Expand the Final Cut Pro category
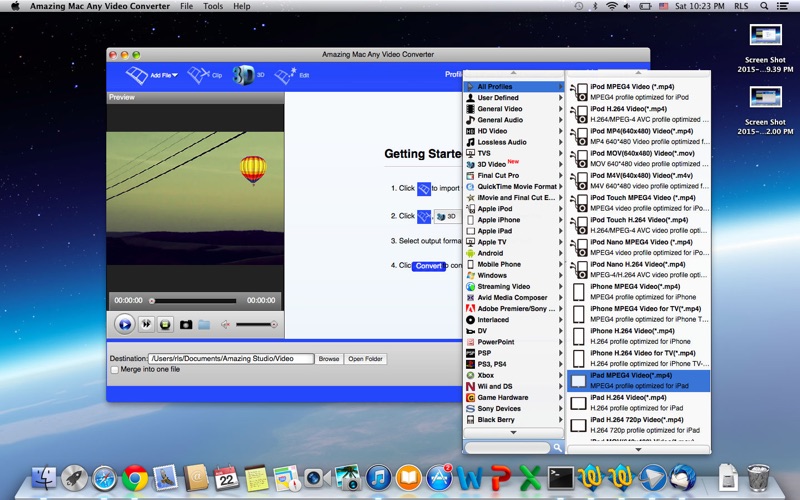Viewport: 800px width, 500px height. [514, 176]
